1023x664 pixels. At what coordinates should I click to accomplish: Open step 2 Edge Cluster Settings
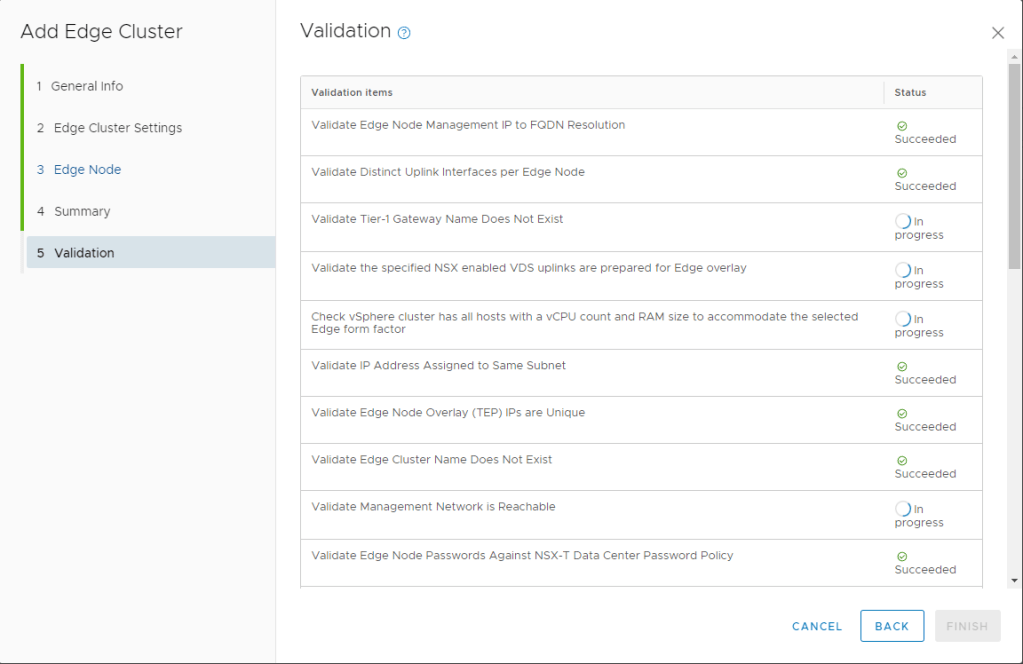click(x=117, y=128)
